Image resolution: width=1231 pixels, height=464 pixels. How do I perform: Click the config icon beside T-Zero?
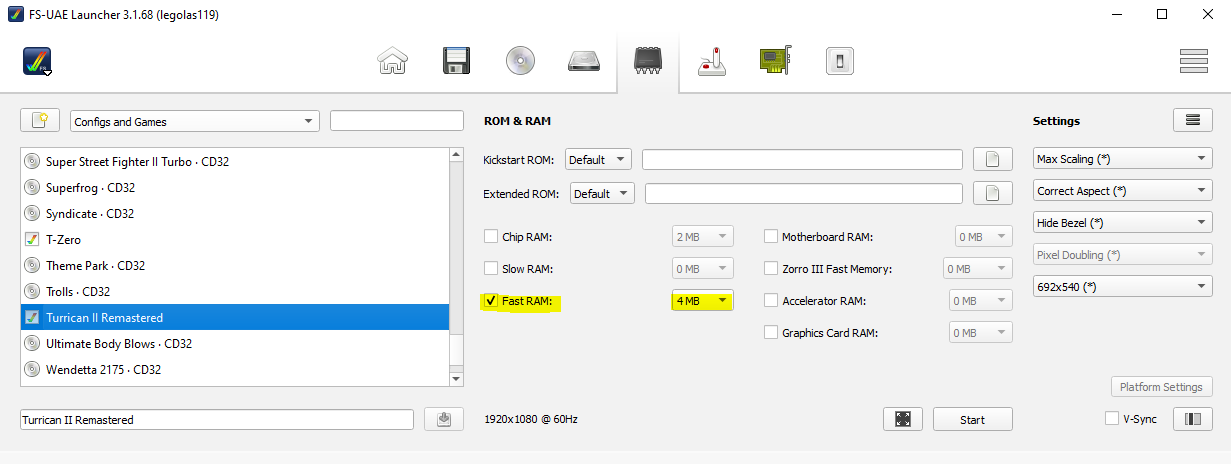(x=32, y=239)
